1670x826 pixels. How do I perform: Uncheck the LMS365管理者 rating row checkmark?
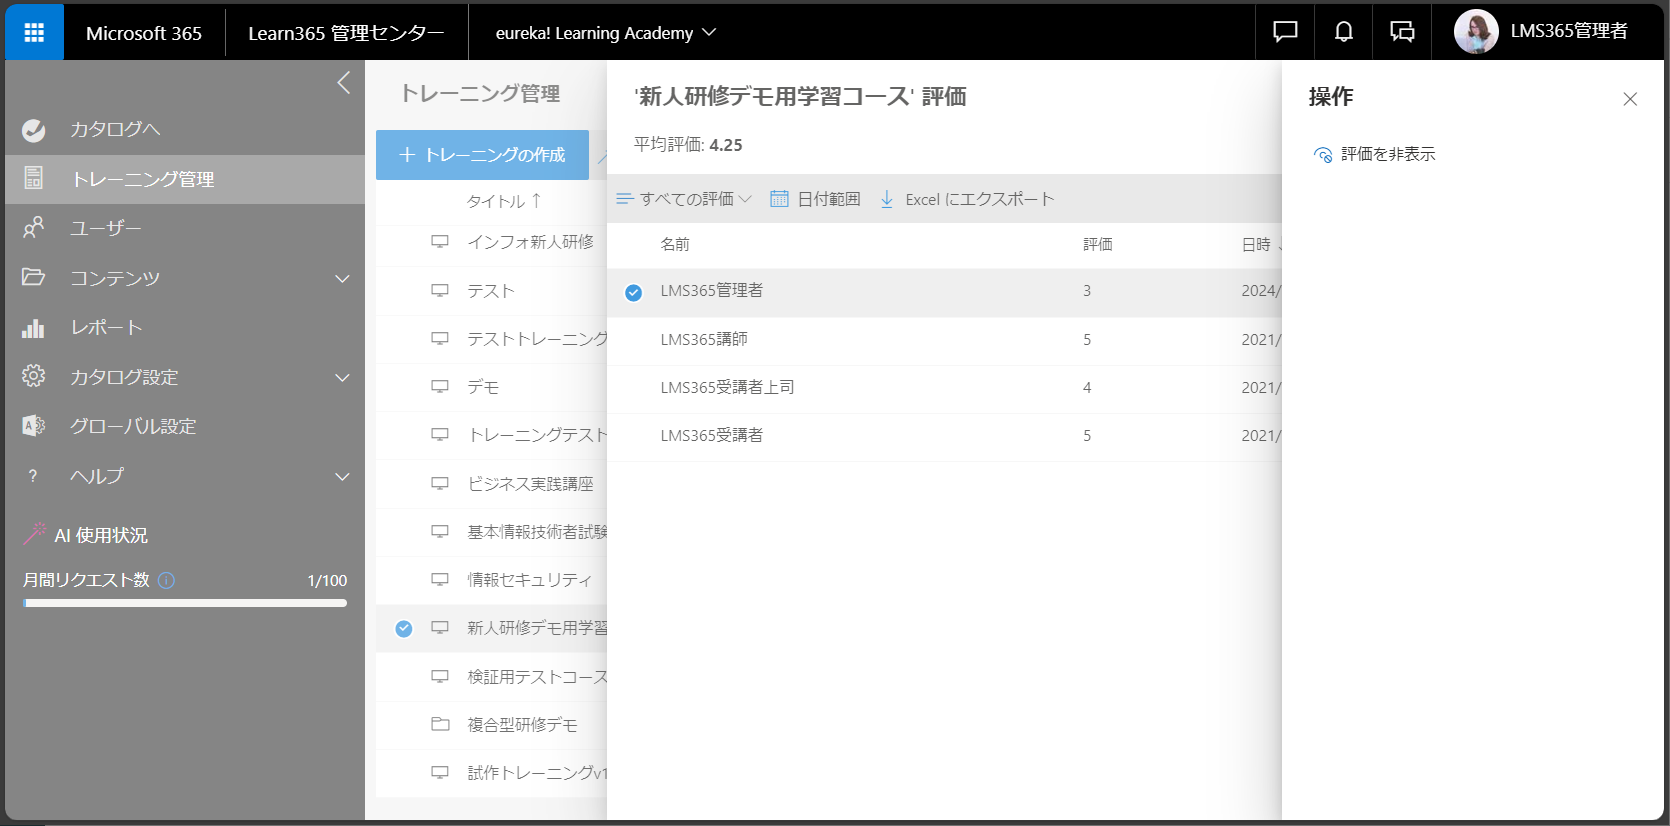tap(633, 292)
